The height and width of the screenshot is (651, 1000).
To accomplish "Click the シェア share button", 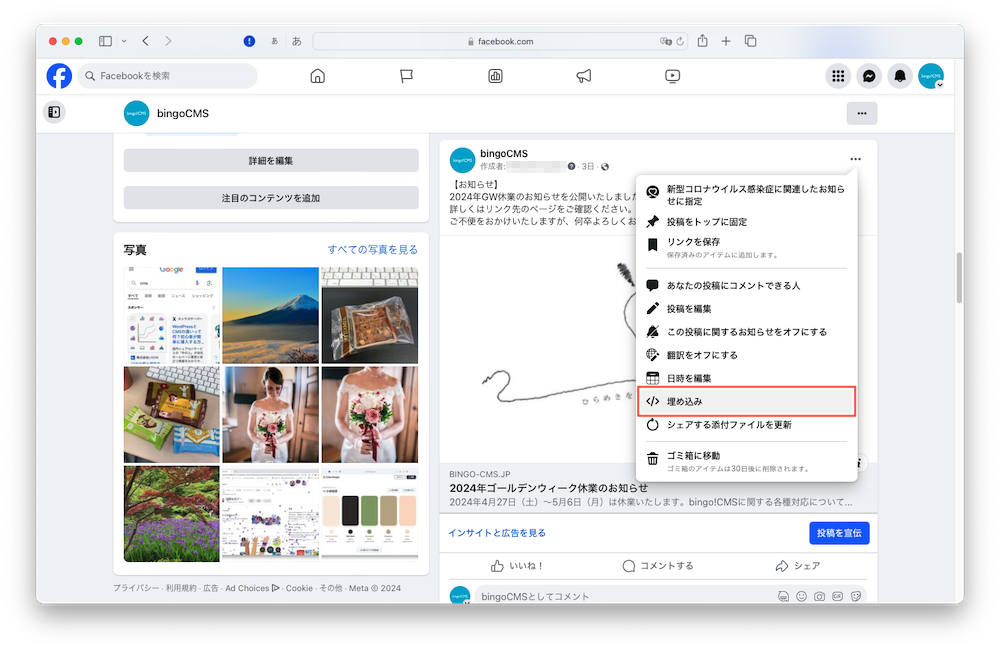I will (x=798, y=566).
